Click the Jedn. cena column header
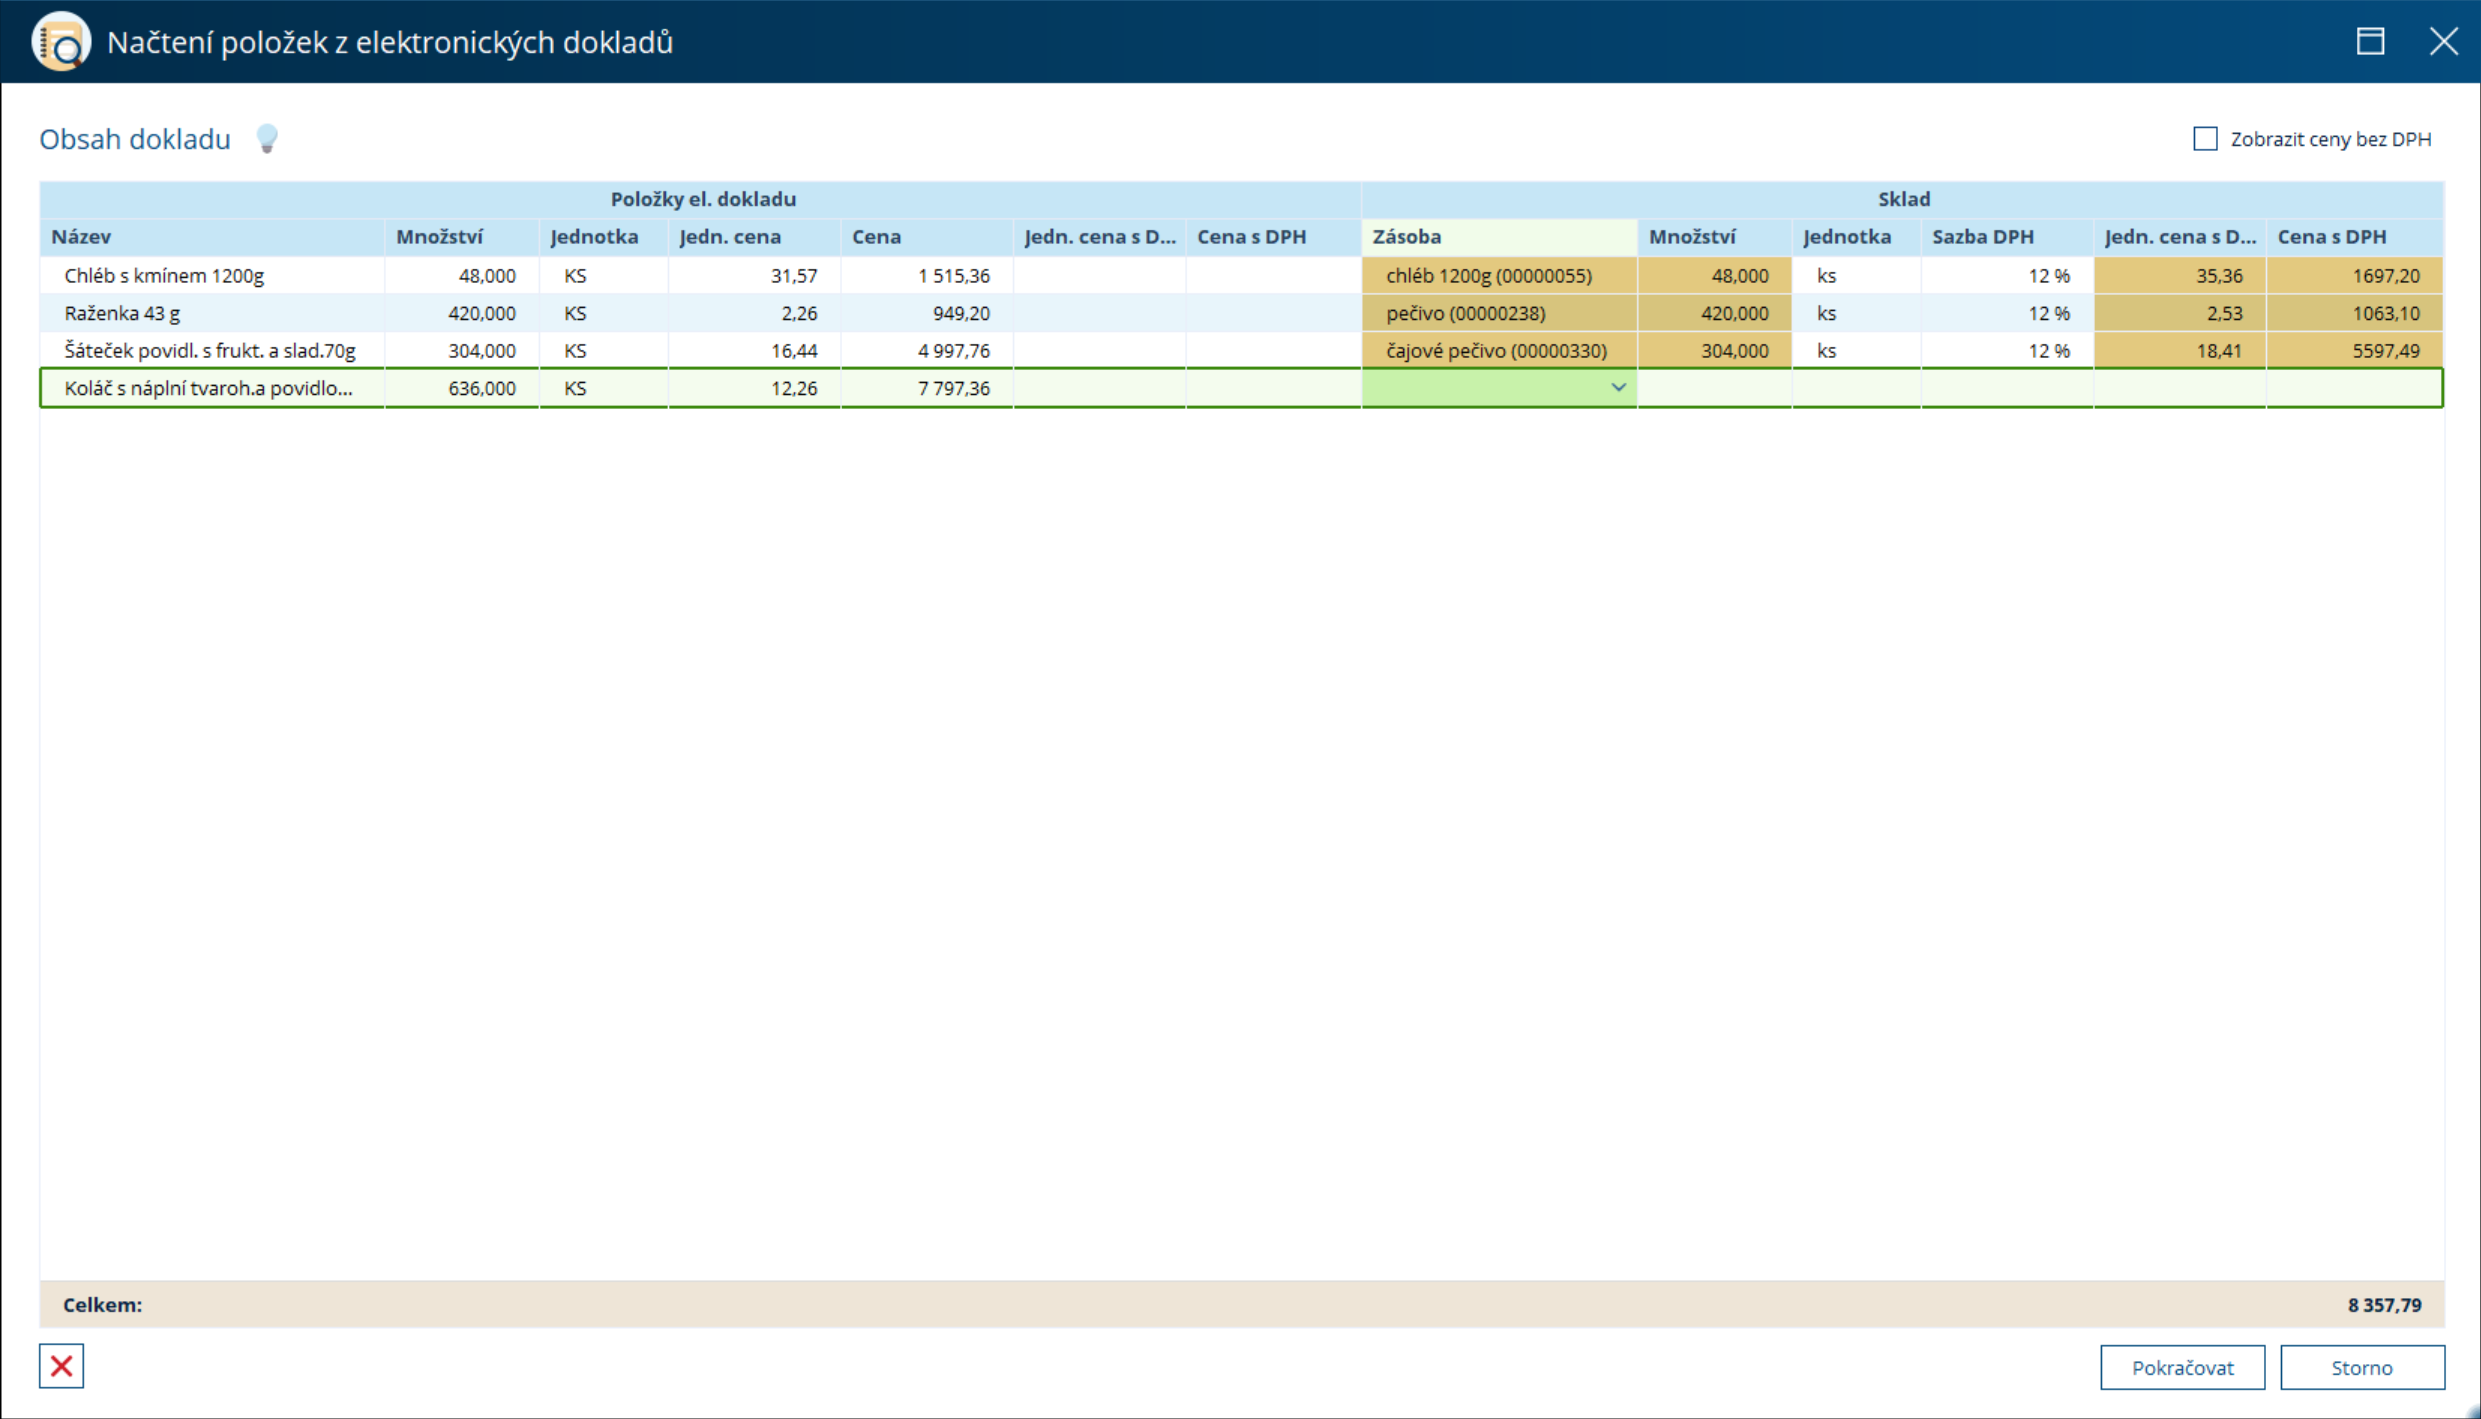 point(730,237)
